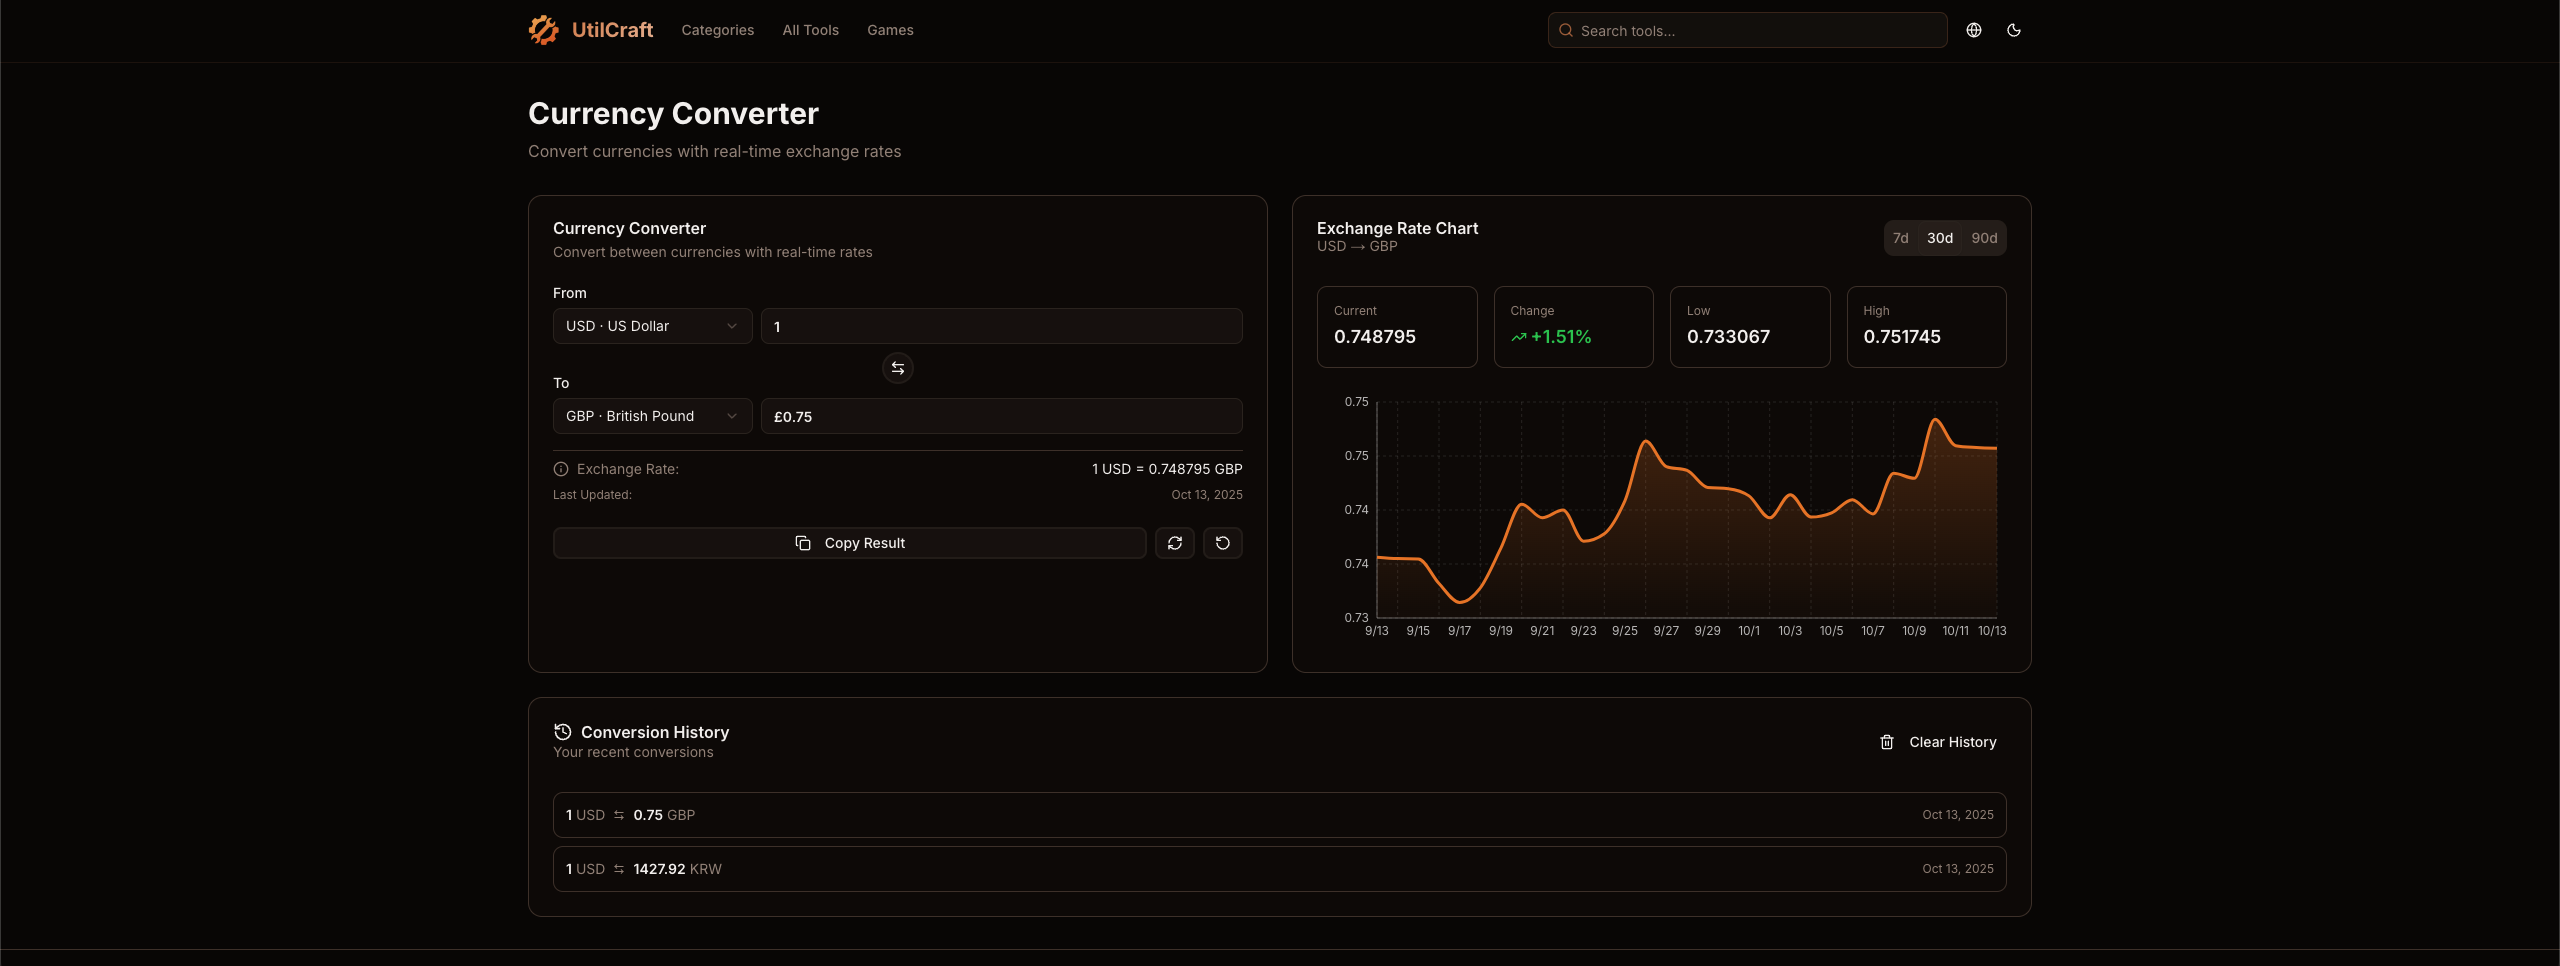Open the Games menu item
2560x966 pixels.
point(890,30)
